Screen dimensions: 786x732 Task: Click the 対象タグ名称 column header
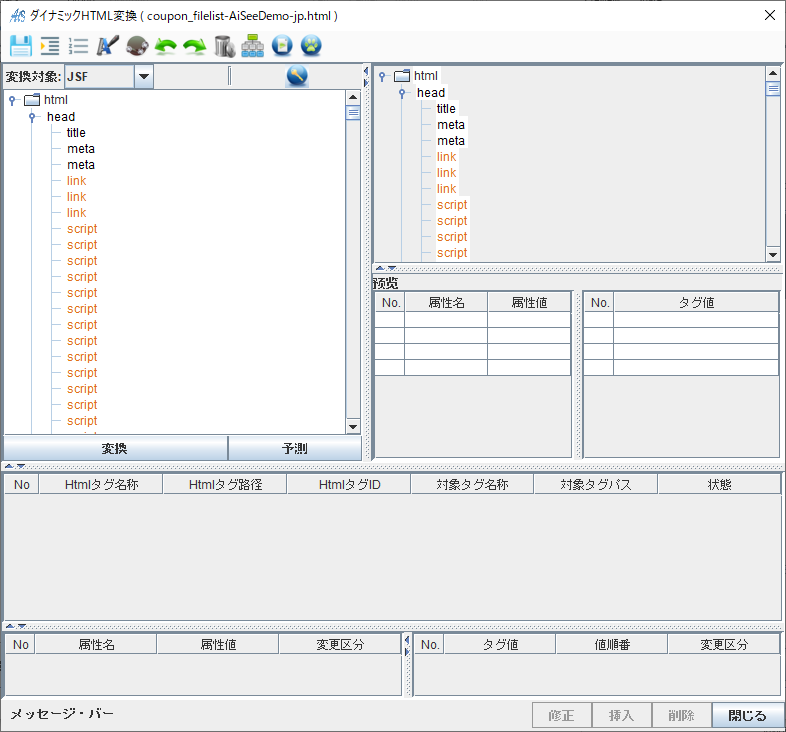[x=472, y=485]
